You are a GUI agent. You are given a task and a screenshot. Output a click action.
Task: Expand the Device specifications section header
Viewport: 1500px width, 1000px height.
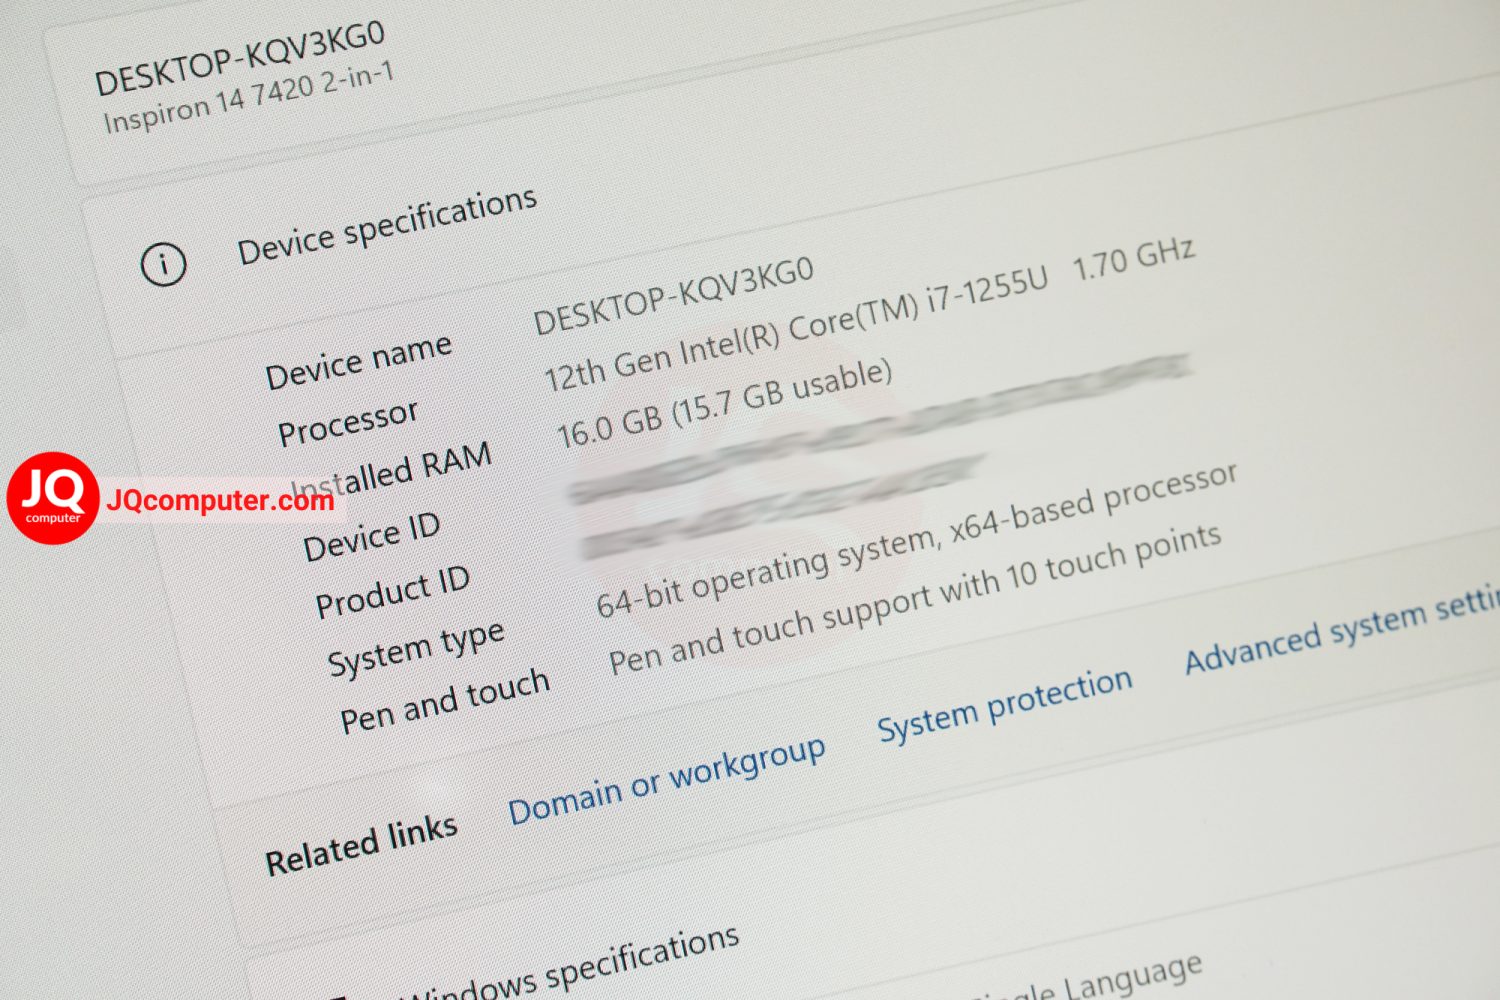[x=388, y=226]
